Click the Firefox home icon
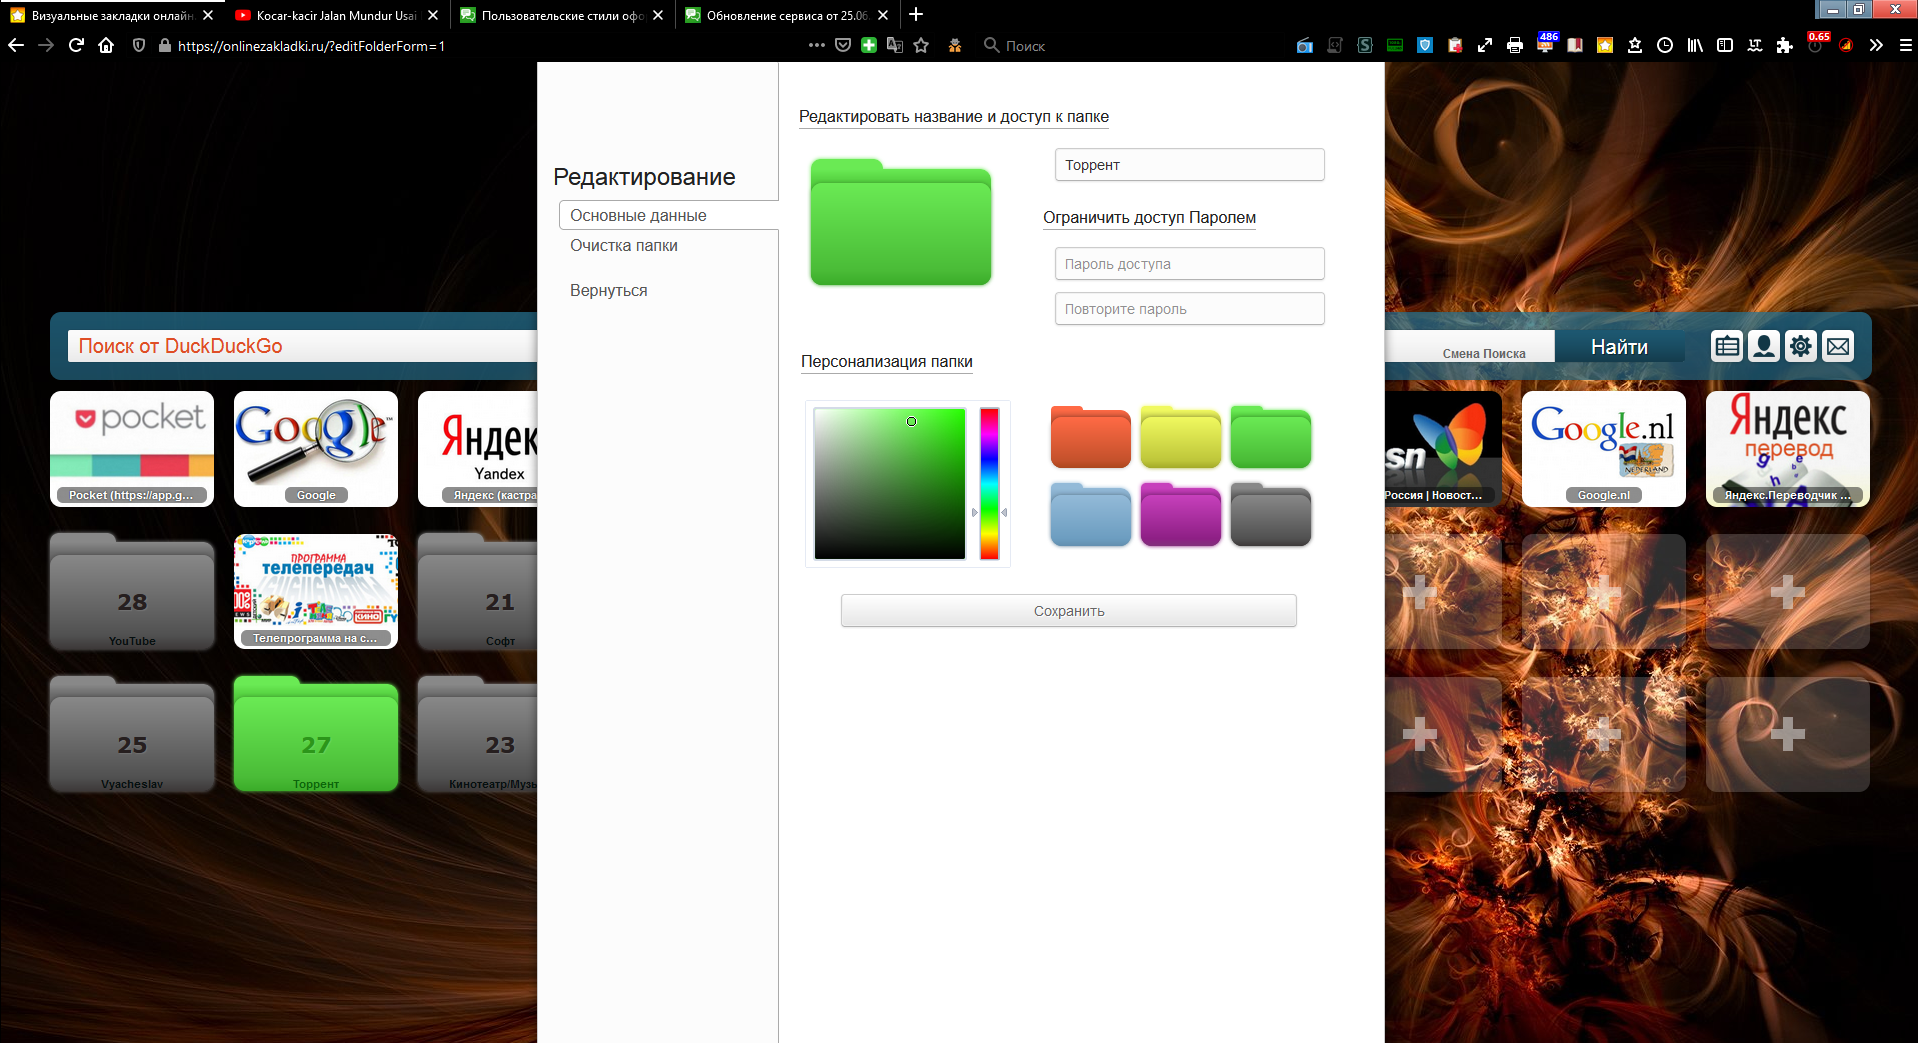 pos(106,45)
